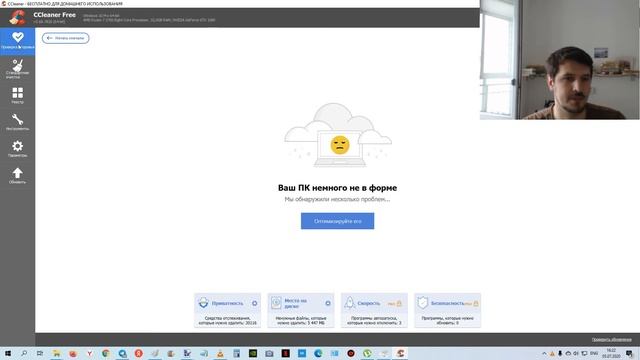Open the Options gear section

pyautogui.click(x=18, y=149)
